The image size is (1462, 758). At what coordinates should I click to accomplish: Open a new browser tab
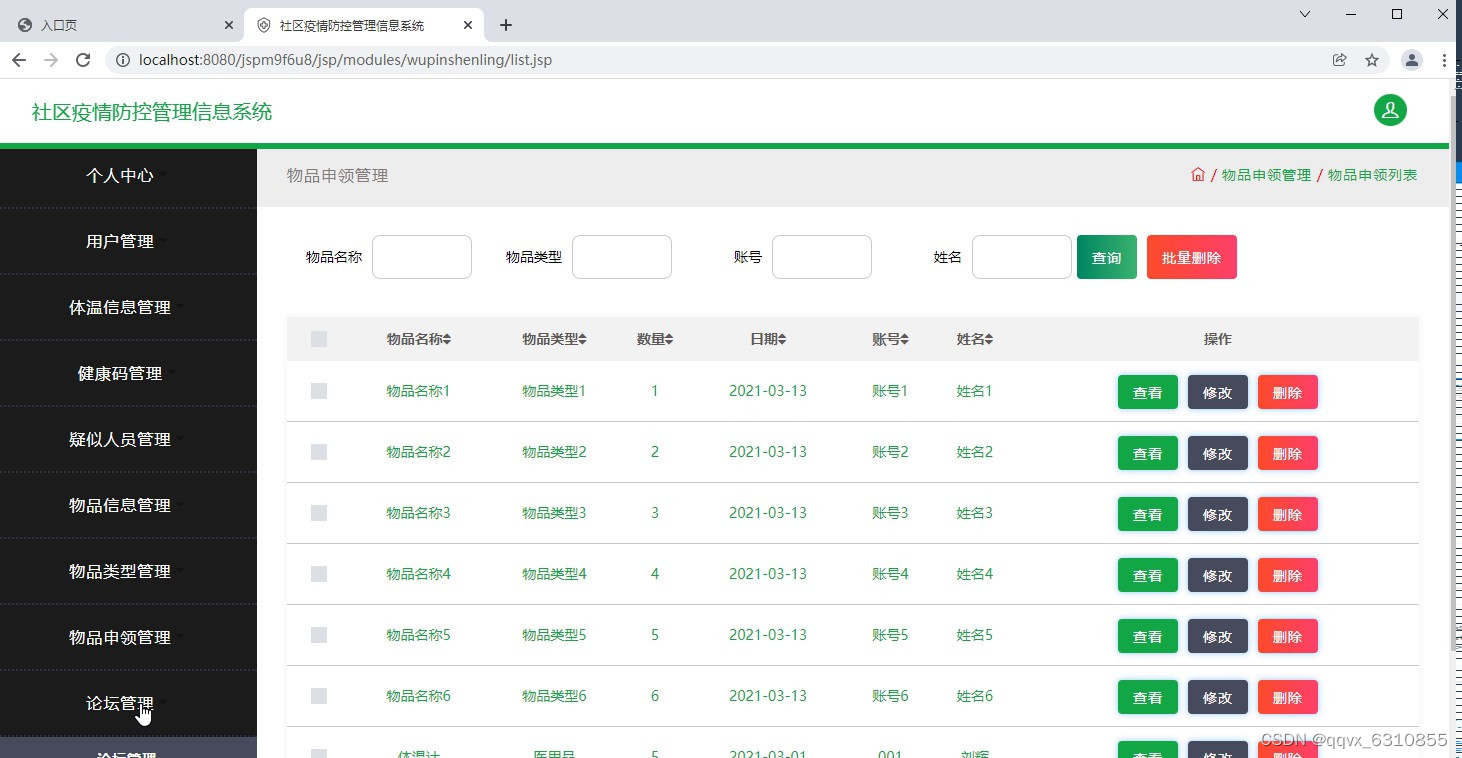pyautogui.click(x=506, y=25)
